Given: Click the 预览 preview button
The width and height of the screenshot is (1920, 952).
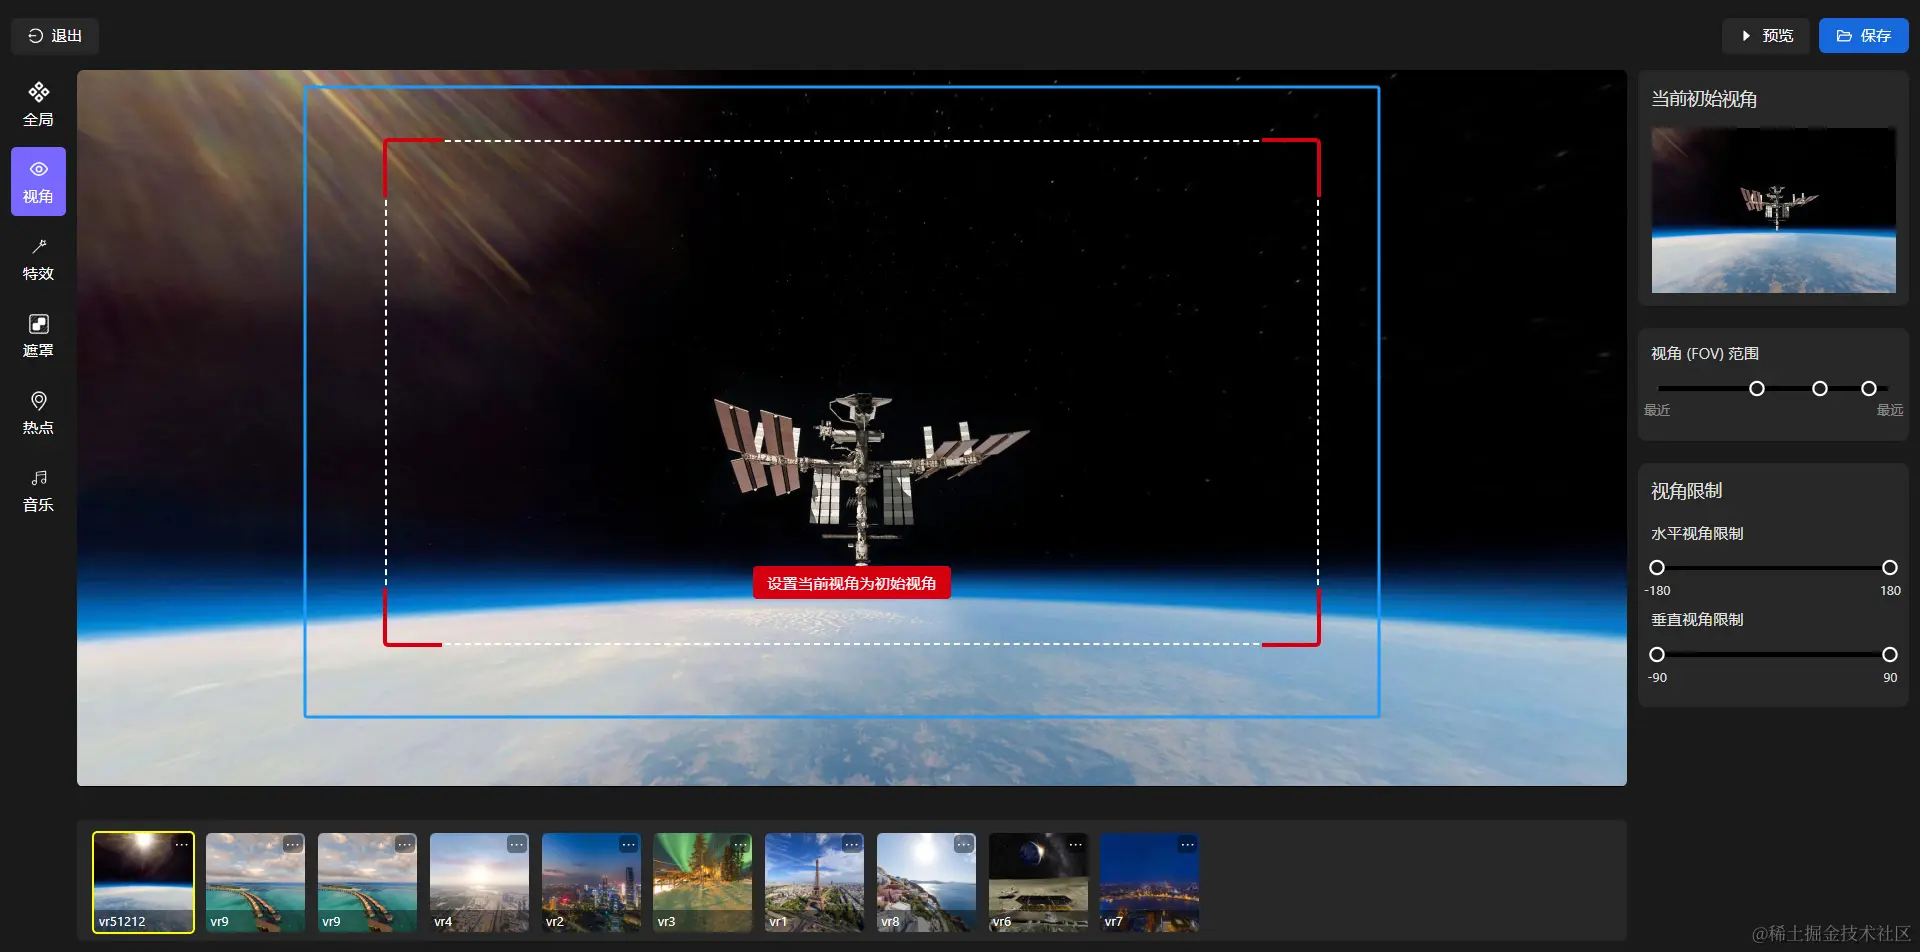Looking at the screenshot, I should pyautogui.click(x=1766, y=36).
